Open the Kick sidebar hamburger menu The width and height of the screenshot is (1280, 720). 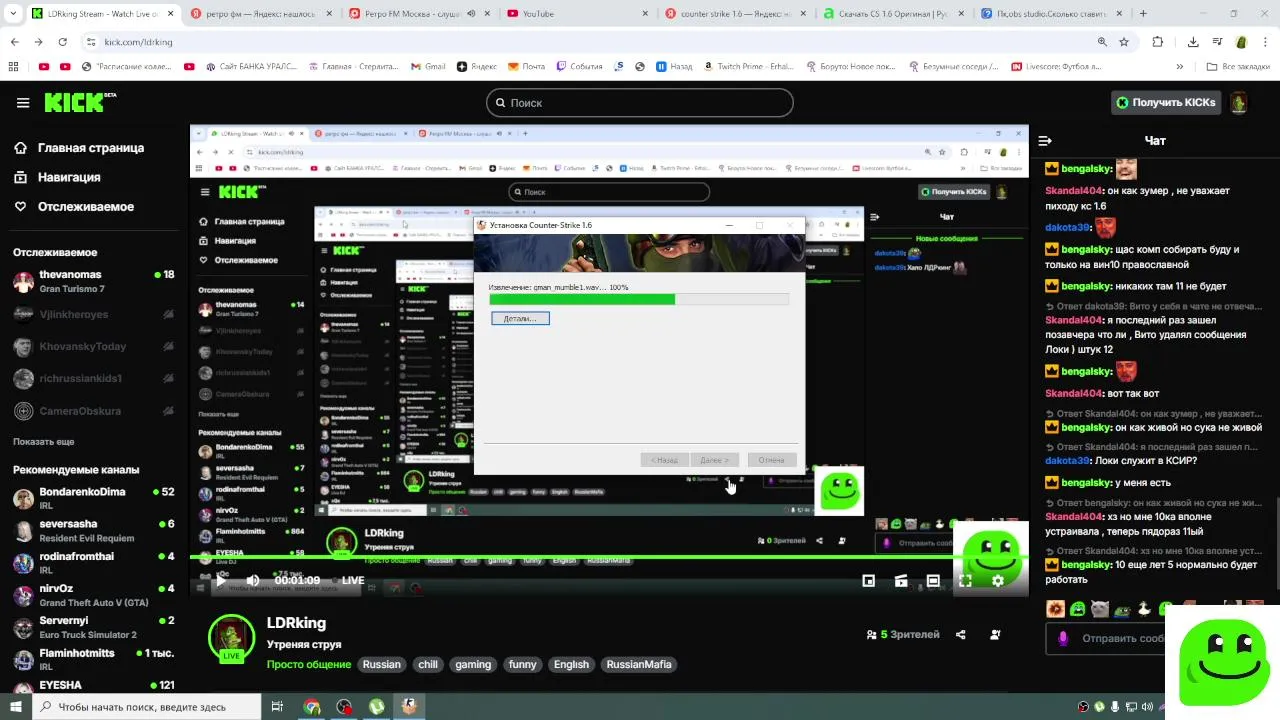point(23,103)
